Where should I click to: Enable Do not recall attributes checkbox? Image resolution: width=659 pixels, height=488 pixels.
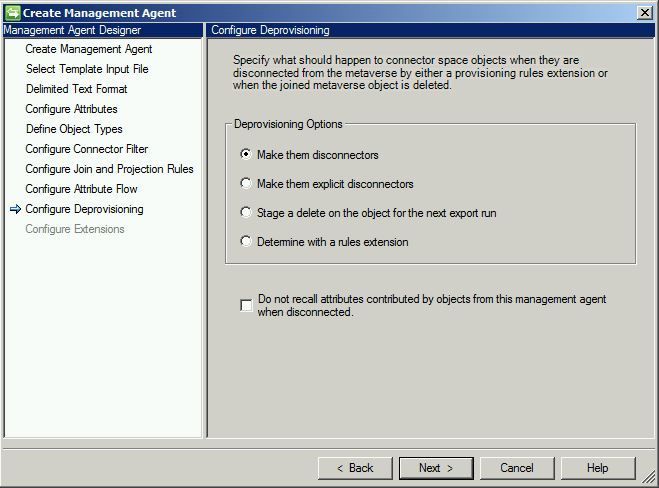pos(246,305)
